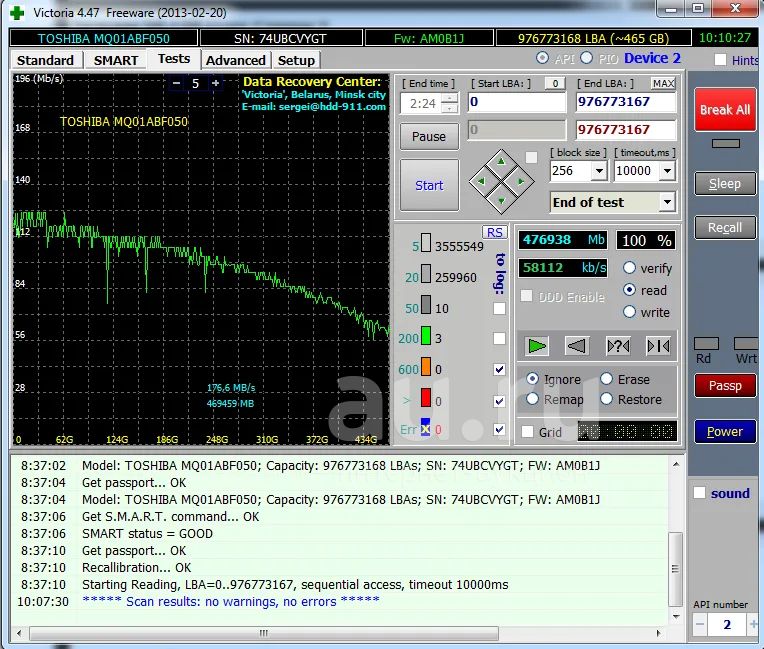Click the log line 'SMART status = GOOD'
This screenshot has width=764, height=649.
[x=147, y=534]
